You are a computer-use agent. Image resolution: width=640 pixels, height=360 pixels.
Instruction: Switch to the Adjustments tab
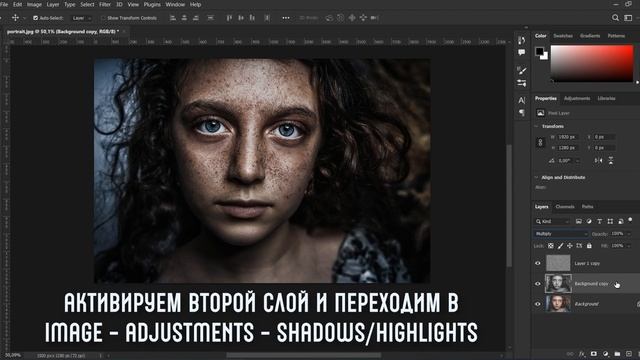pyautogui.click(x=577, y=98)
